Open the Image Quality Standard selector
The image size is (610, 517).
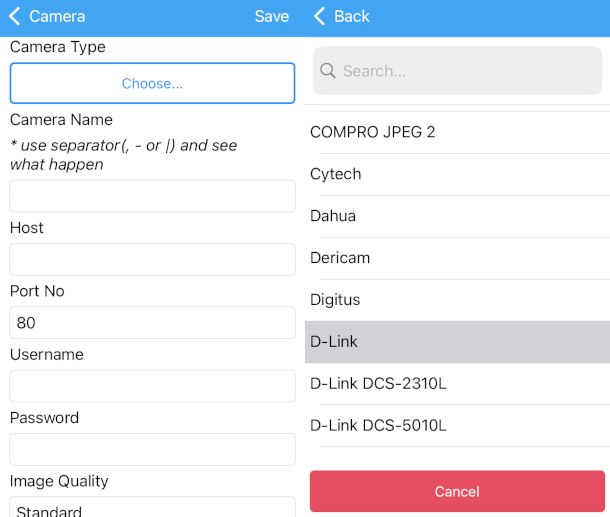coord(152,508)
